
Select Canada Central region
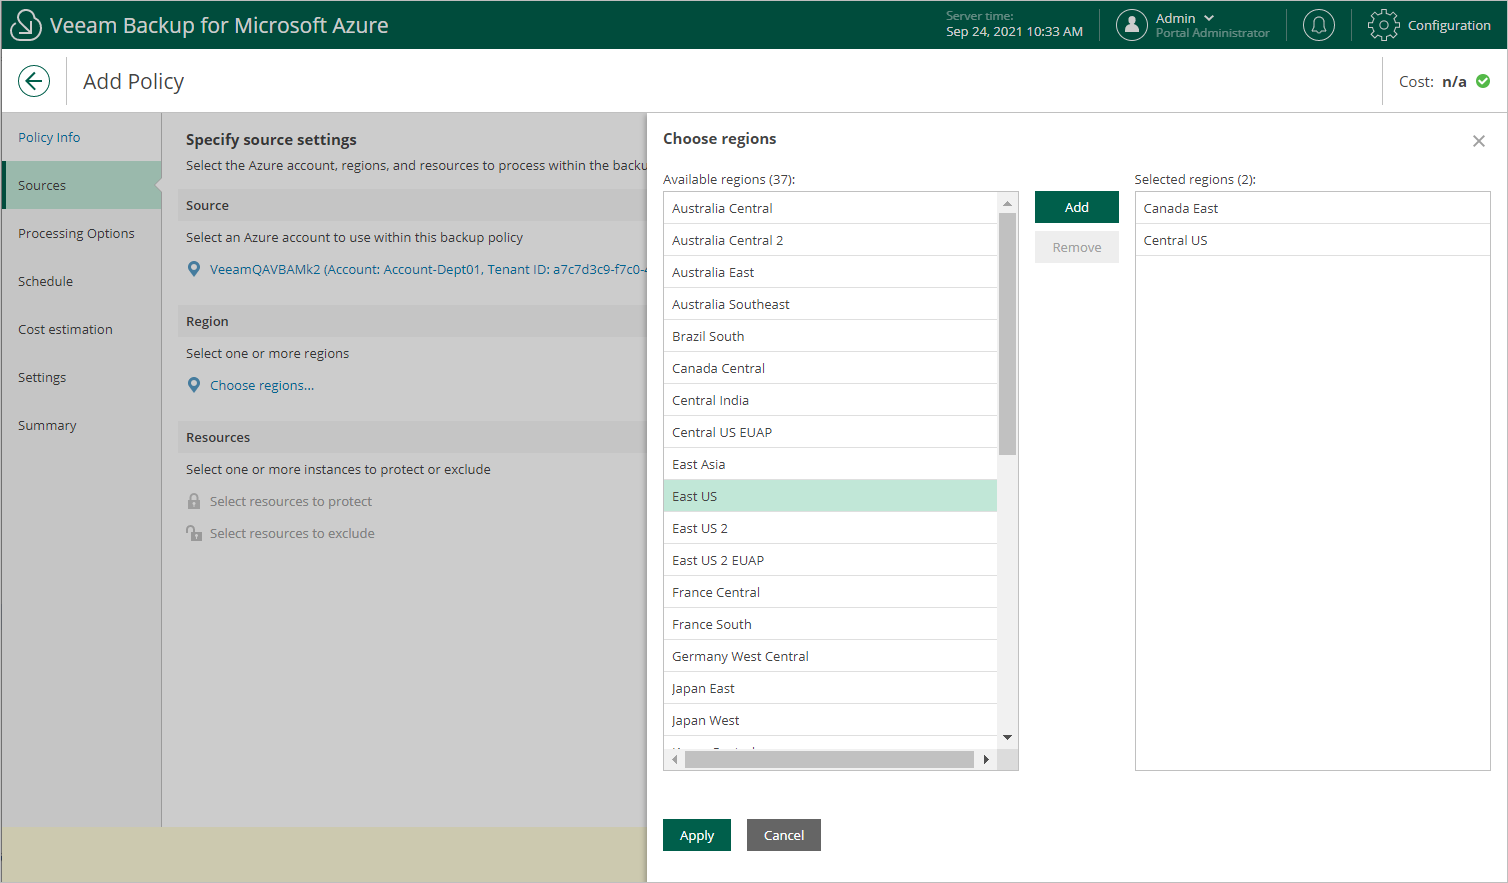pos(831,368)
